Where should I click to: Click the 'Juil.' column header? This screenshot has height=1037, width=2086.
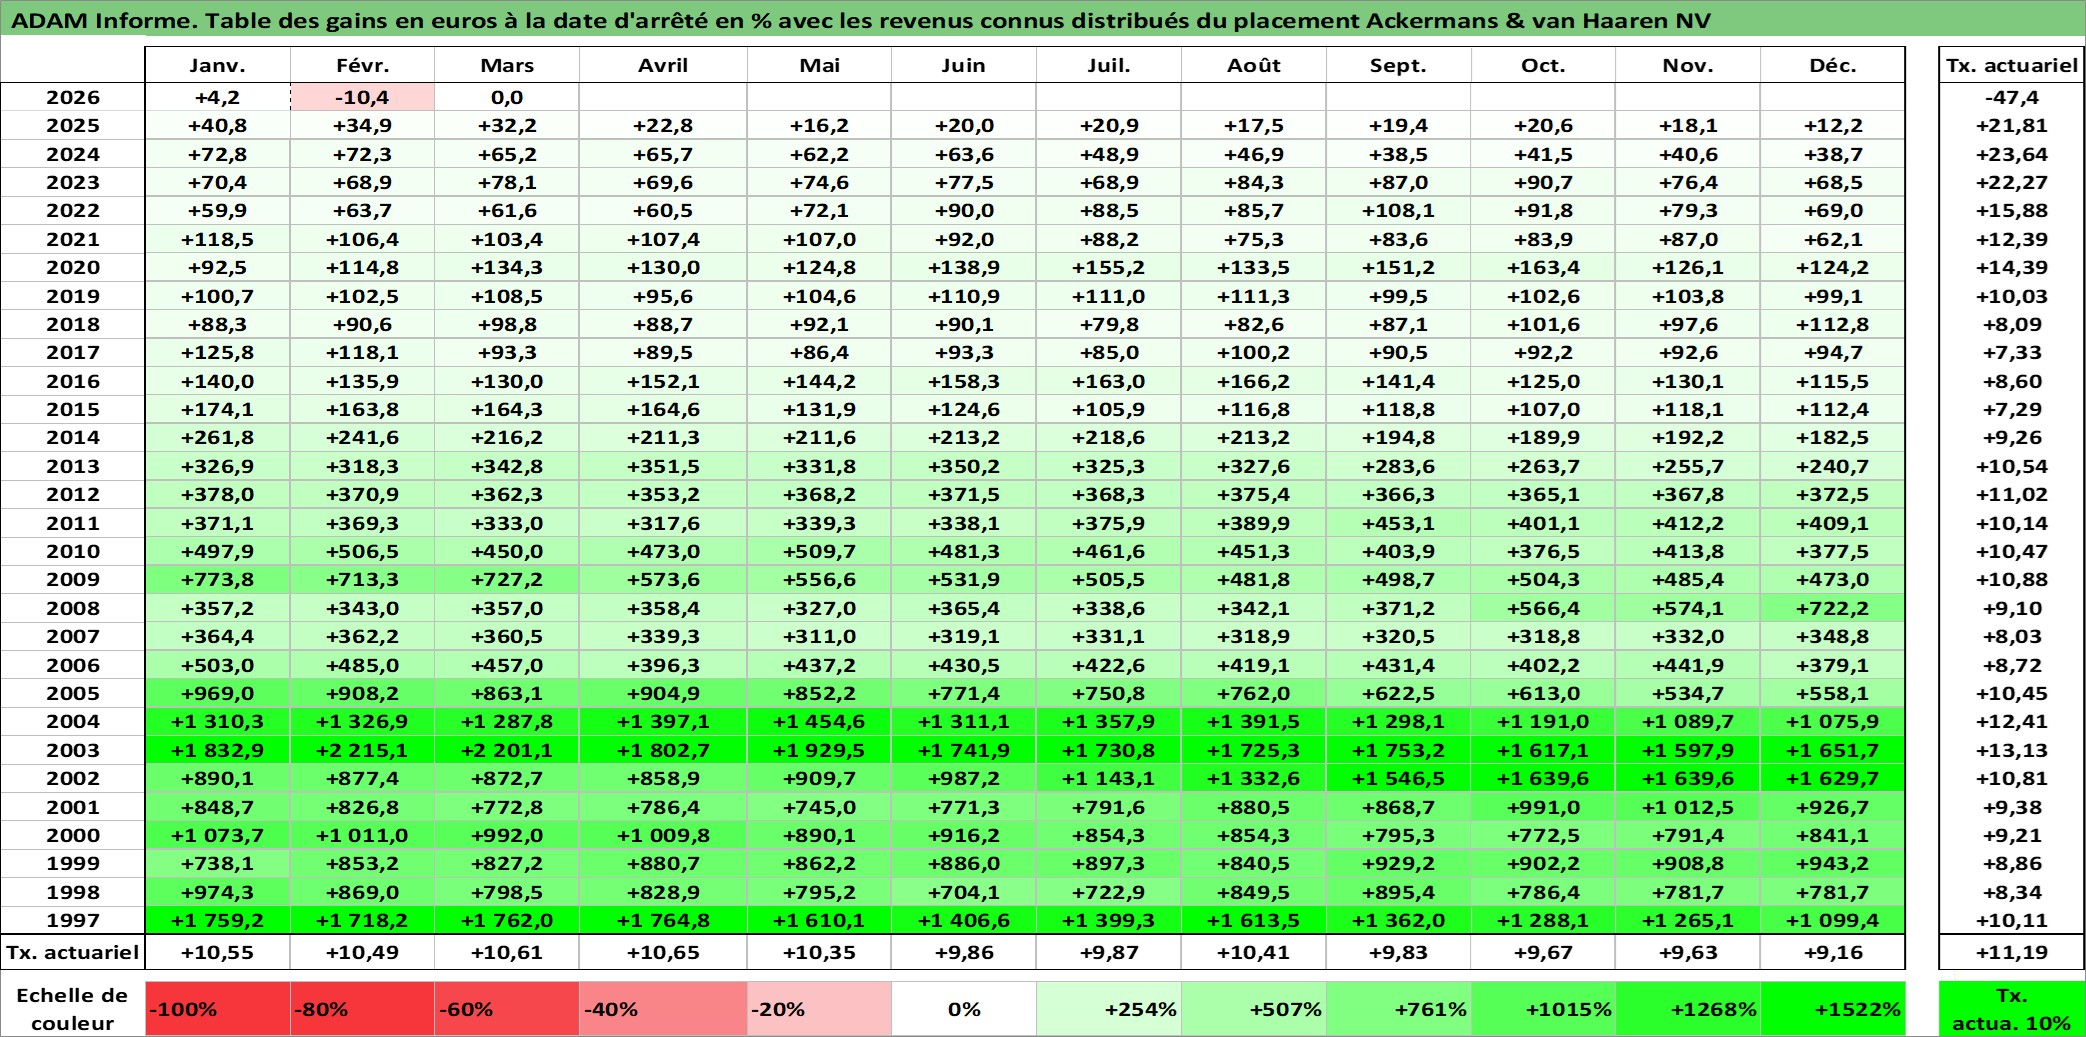coord(1109,65)
